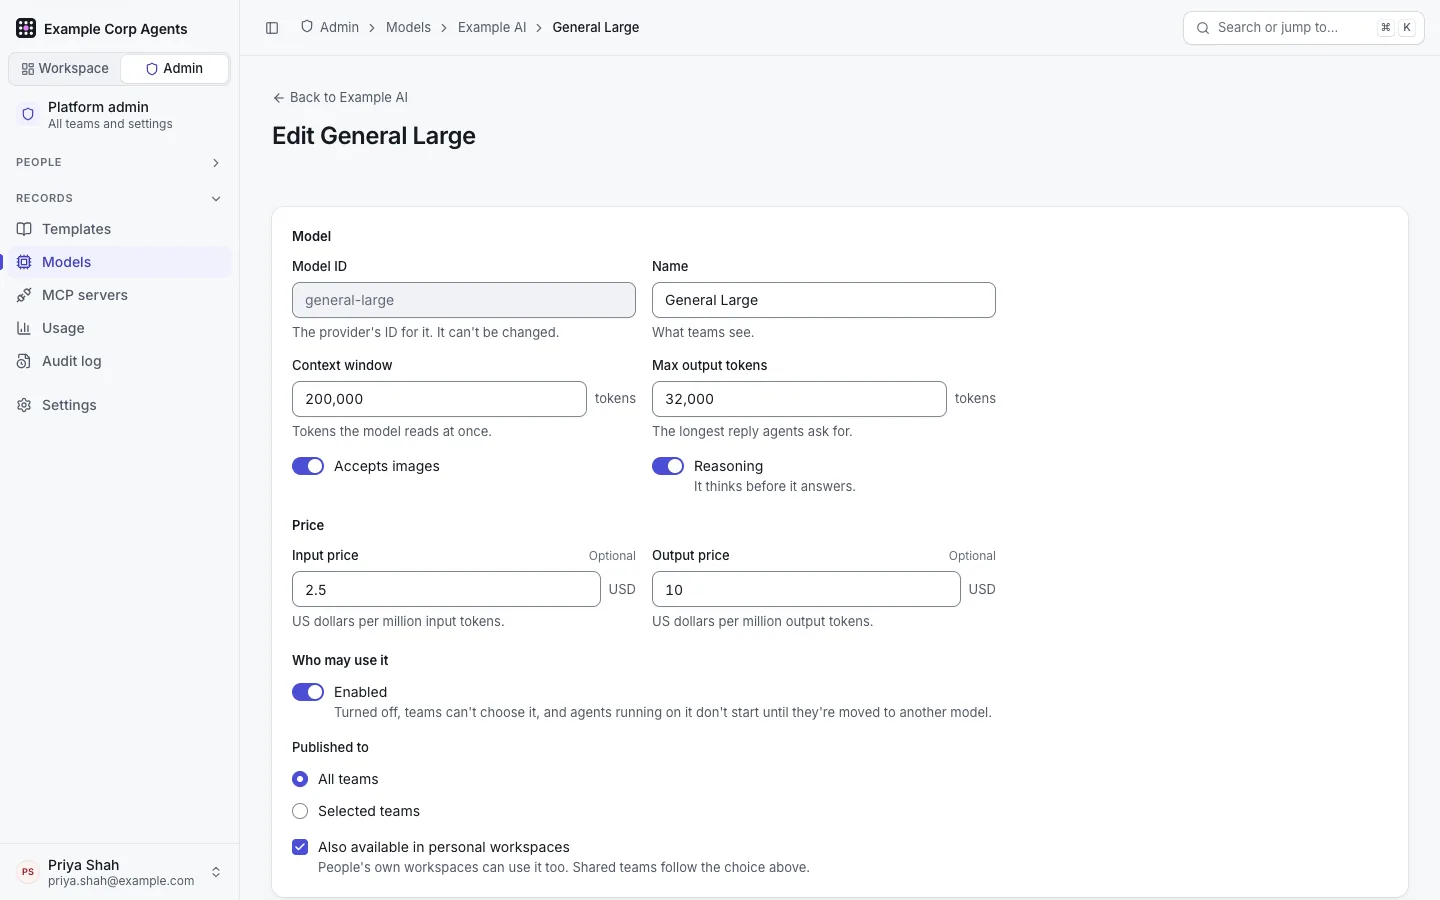Click the back arrow icon beside Back to Example AI
Viewport: 1440px width, 900px height.
click(279, 98)
